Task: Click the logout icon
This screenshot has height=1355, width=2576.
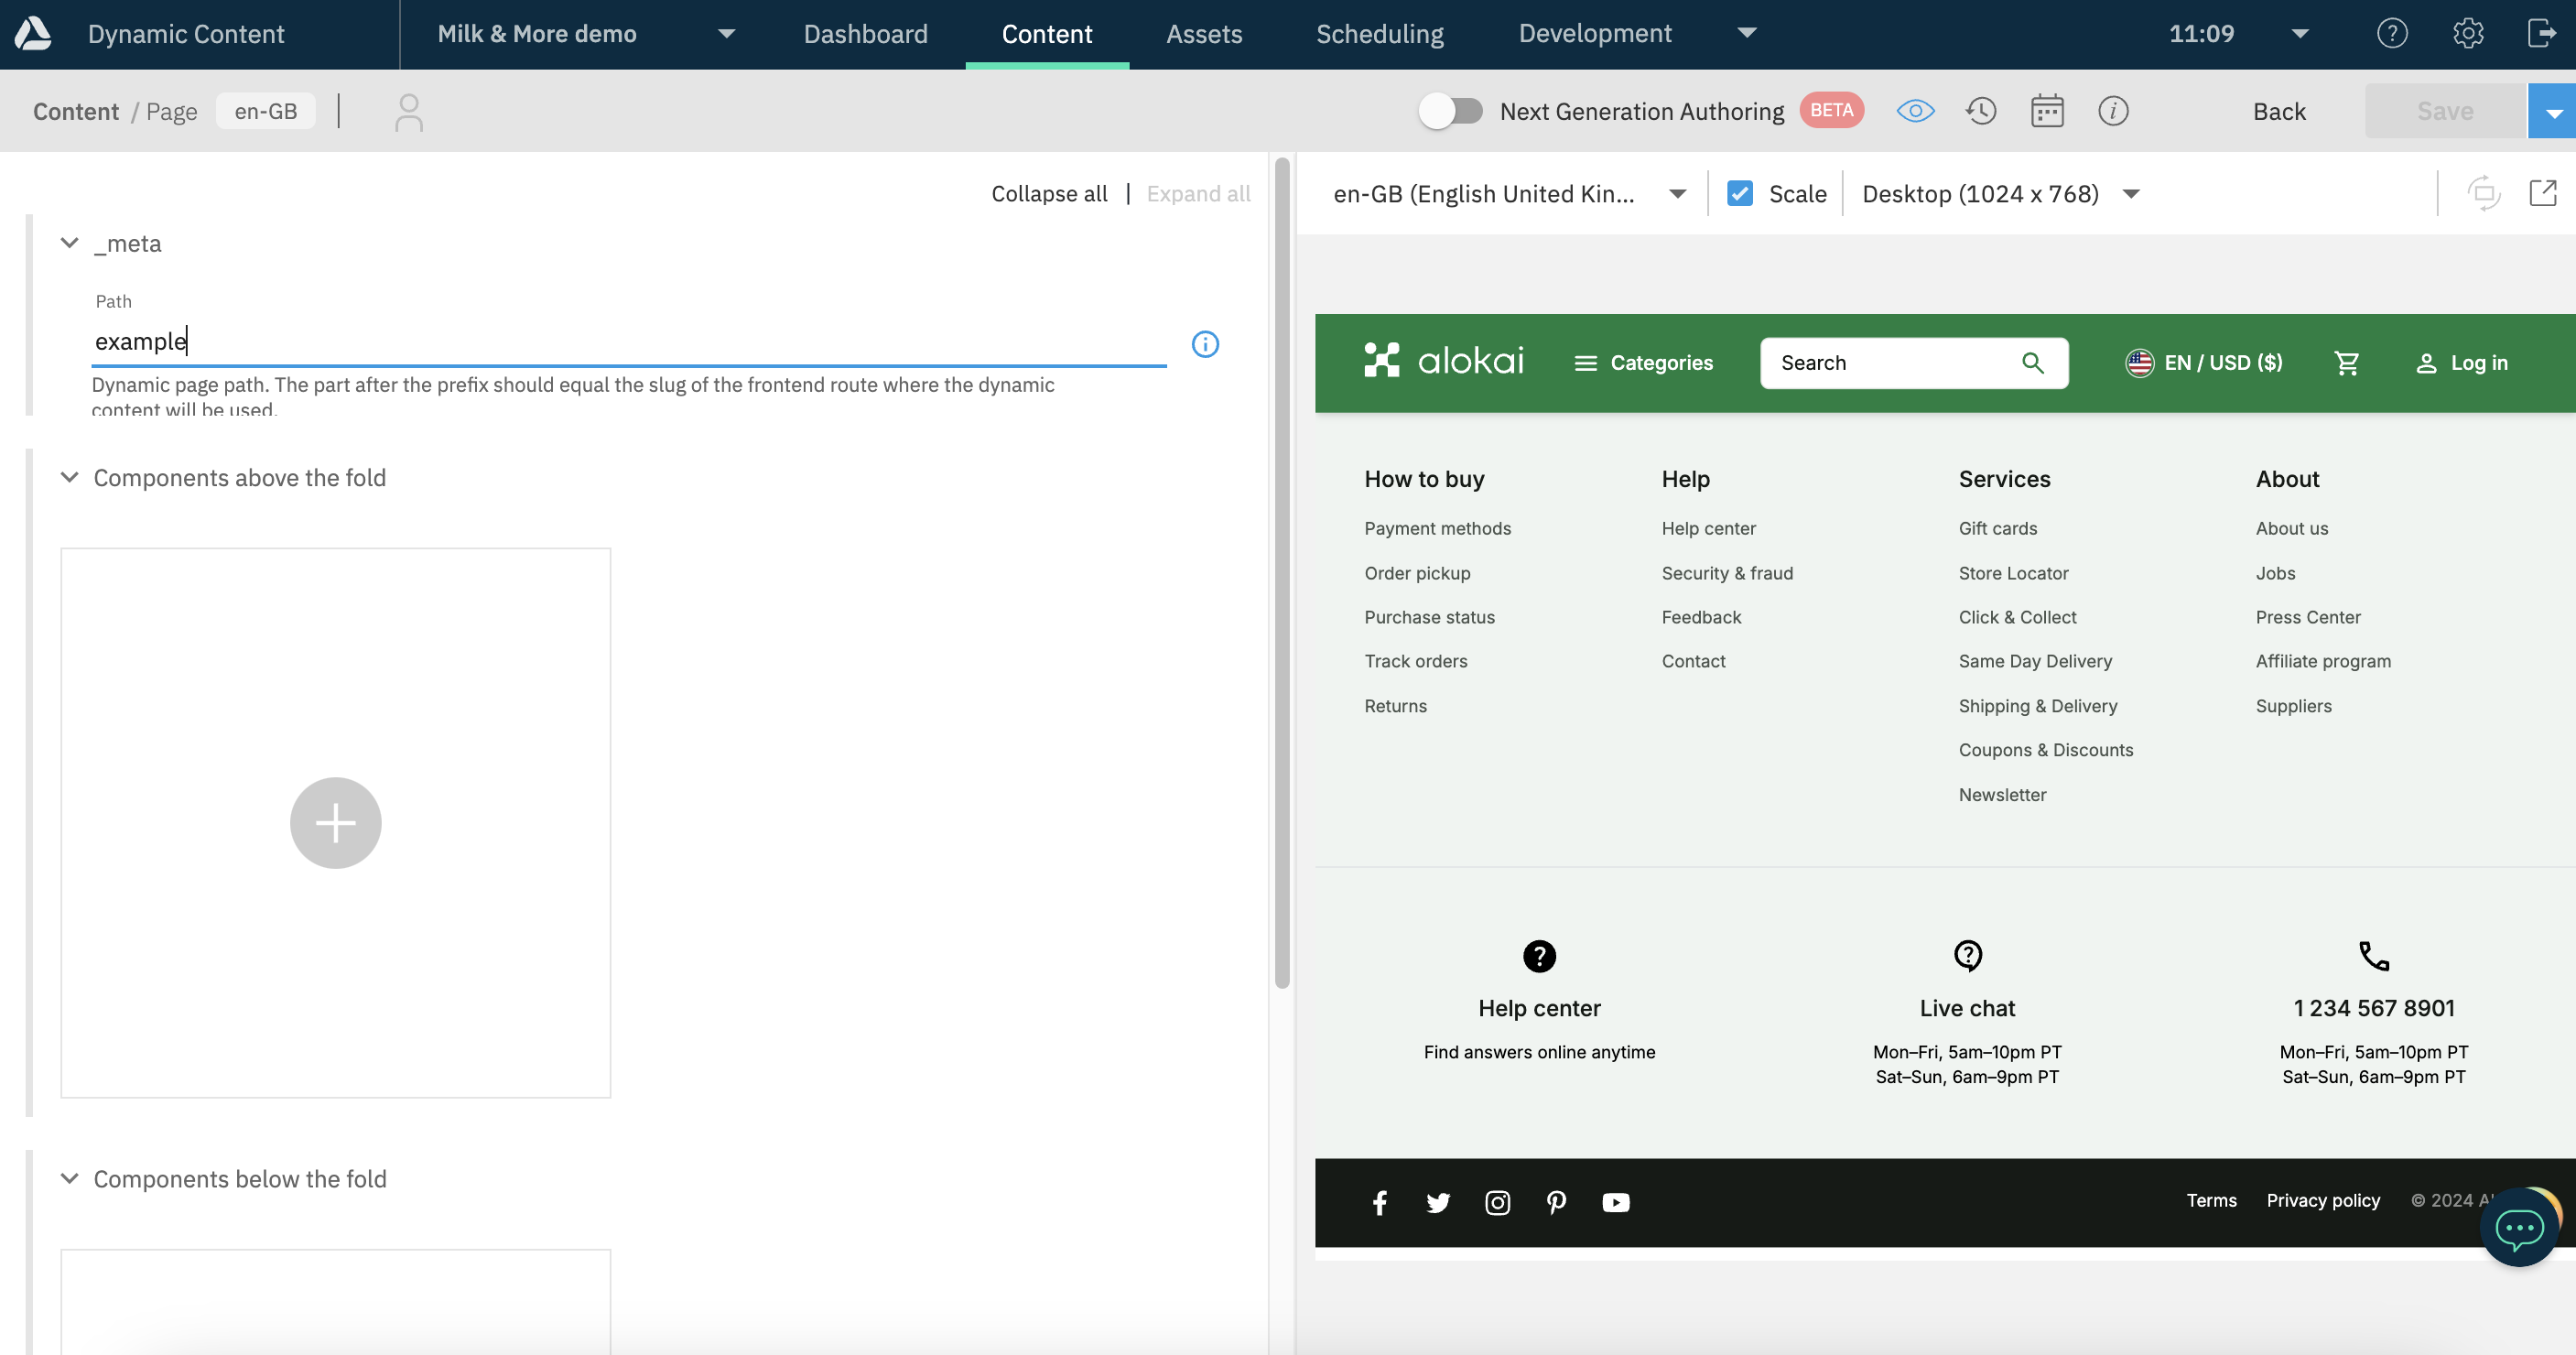Action: coord(2541,33)
